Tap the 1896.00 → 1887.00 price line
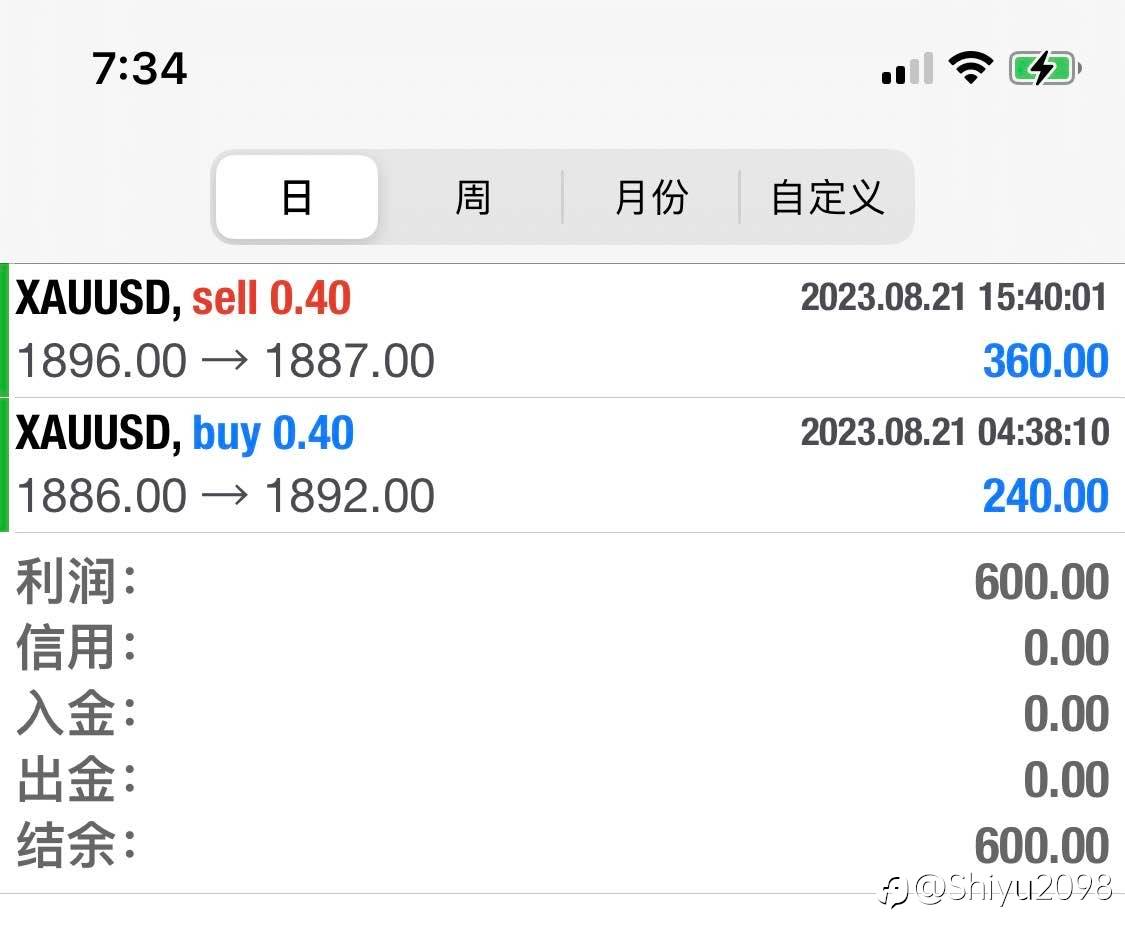The height and width of the screenshot is (942, 1125). [226, 361]
